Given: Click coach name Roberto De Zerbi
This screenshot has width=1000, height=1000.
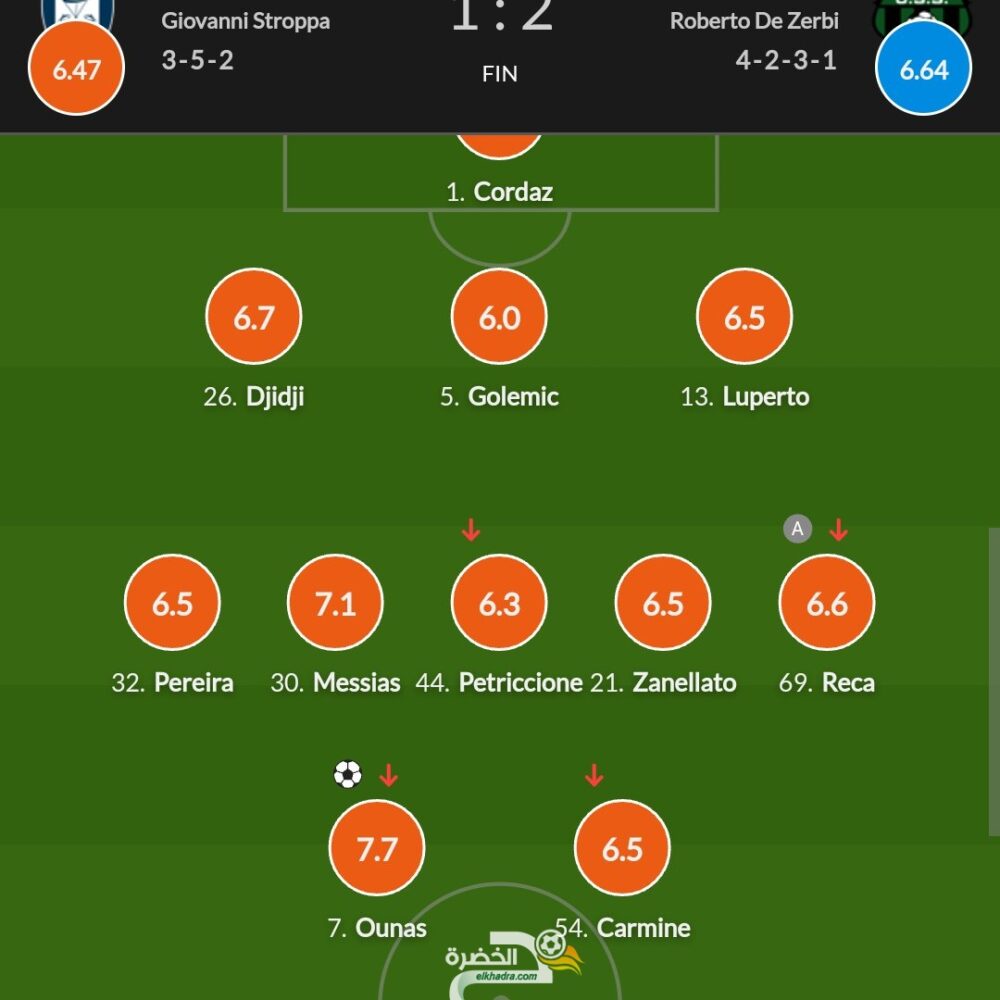Looking at the screenshot, I should point(754,21).
